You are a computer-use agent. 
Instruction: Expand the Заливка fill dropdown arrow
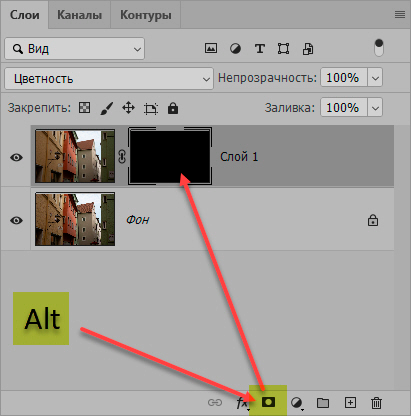[375, 108]
